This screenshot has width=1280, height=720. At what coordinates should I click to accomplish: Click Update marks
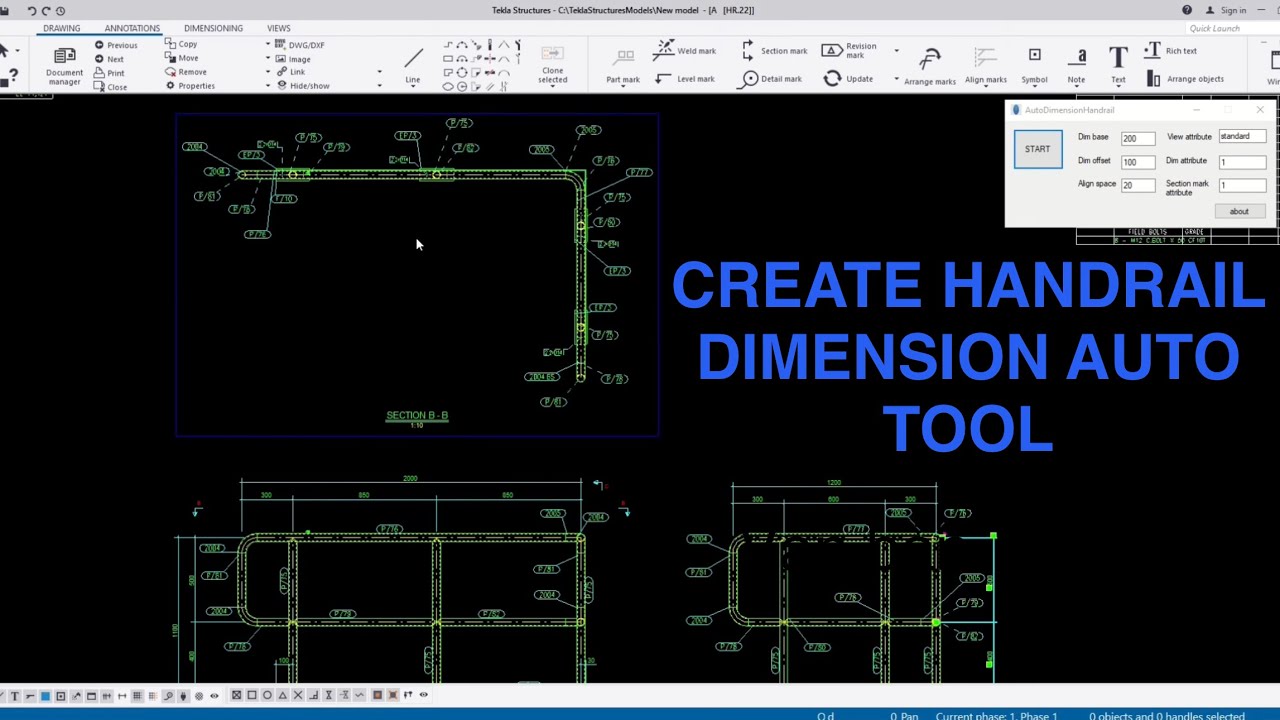(848, 78)
